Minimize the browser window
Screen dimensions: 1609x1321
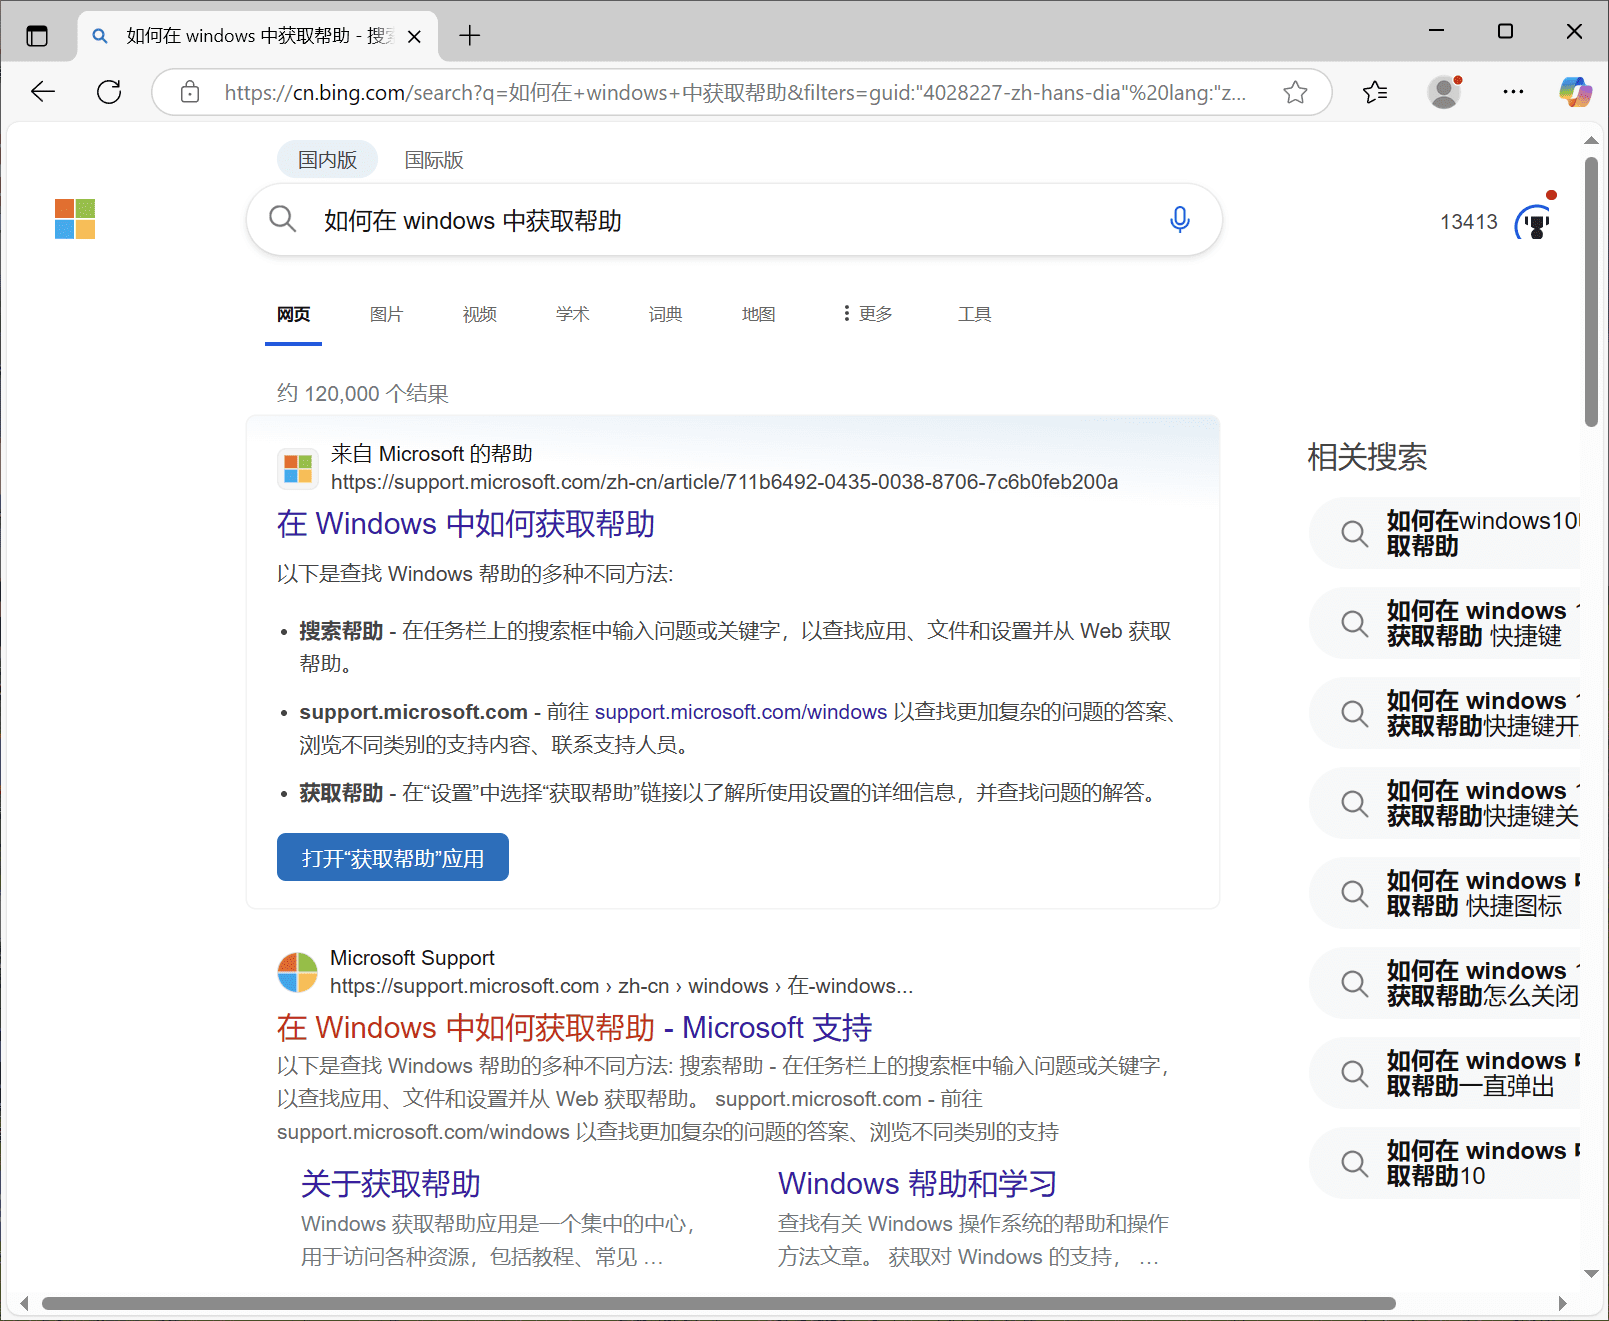click(x=1436, y=31)
